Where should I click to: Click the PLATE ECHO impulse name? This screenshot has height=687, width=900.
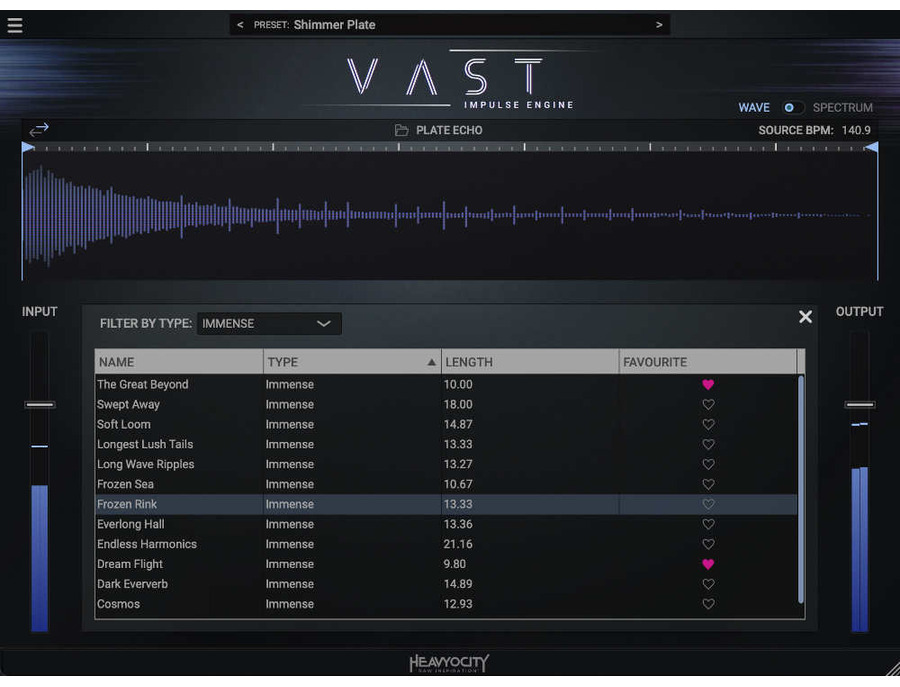click(449, 130)
